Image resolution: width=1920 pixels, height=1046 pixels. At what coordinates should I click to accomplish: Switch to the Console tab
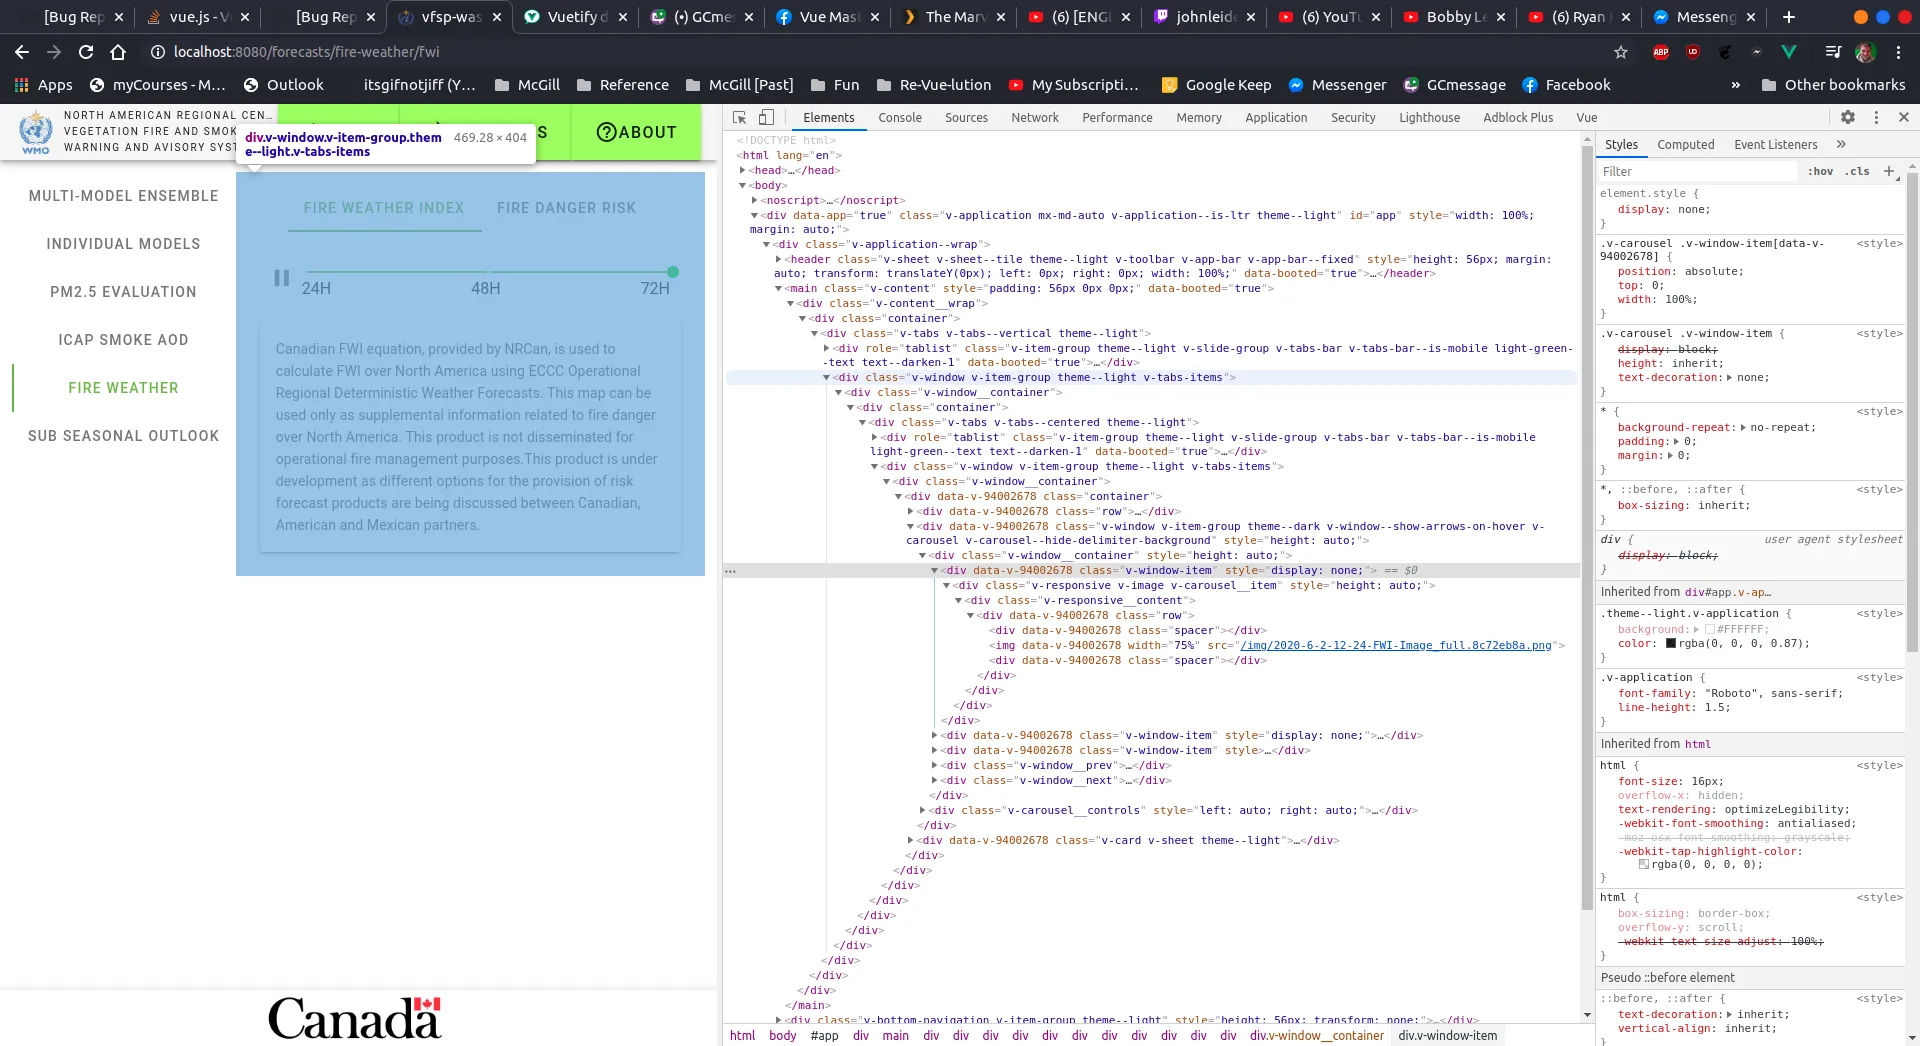(x=900, y=117)
